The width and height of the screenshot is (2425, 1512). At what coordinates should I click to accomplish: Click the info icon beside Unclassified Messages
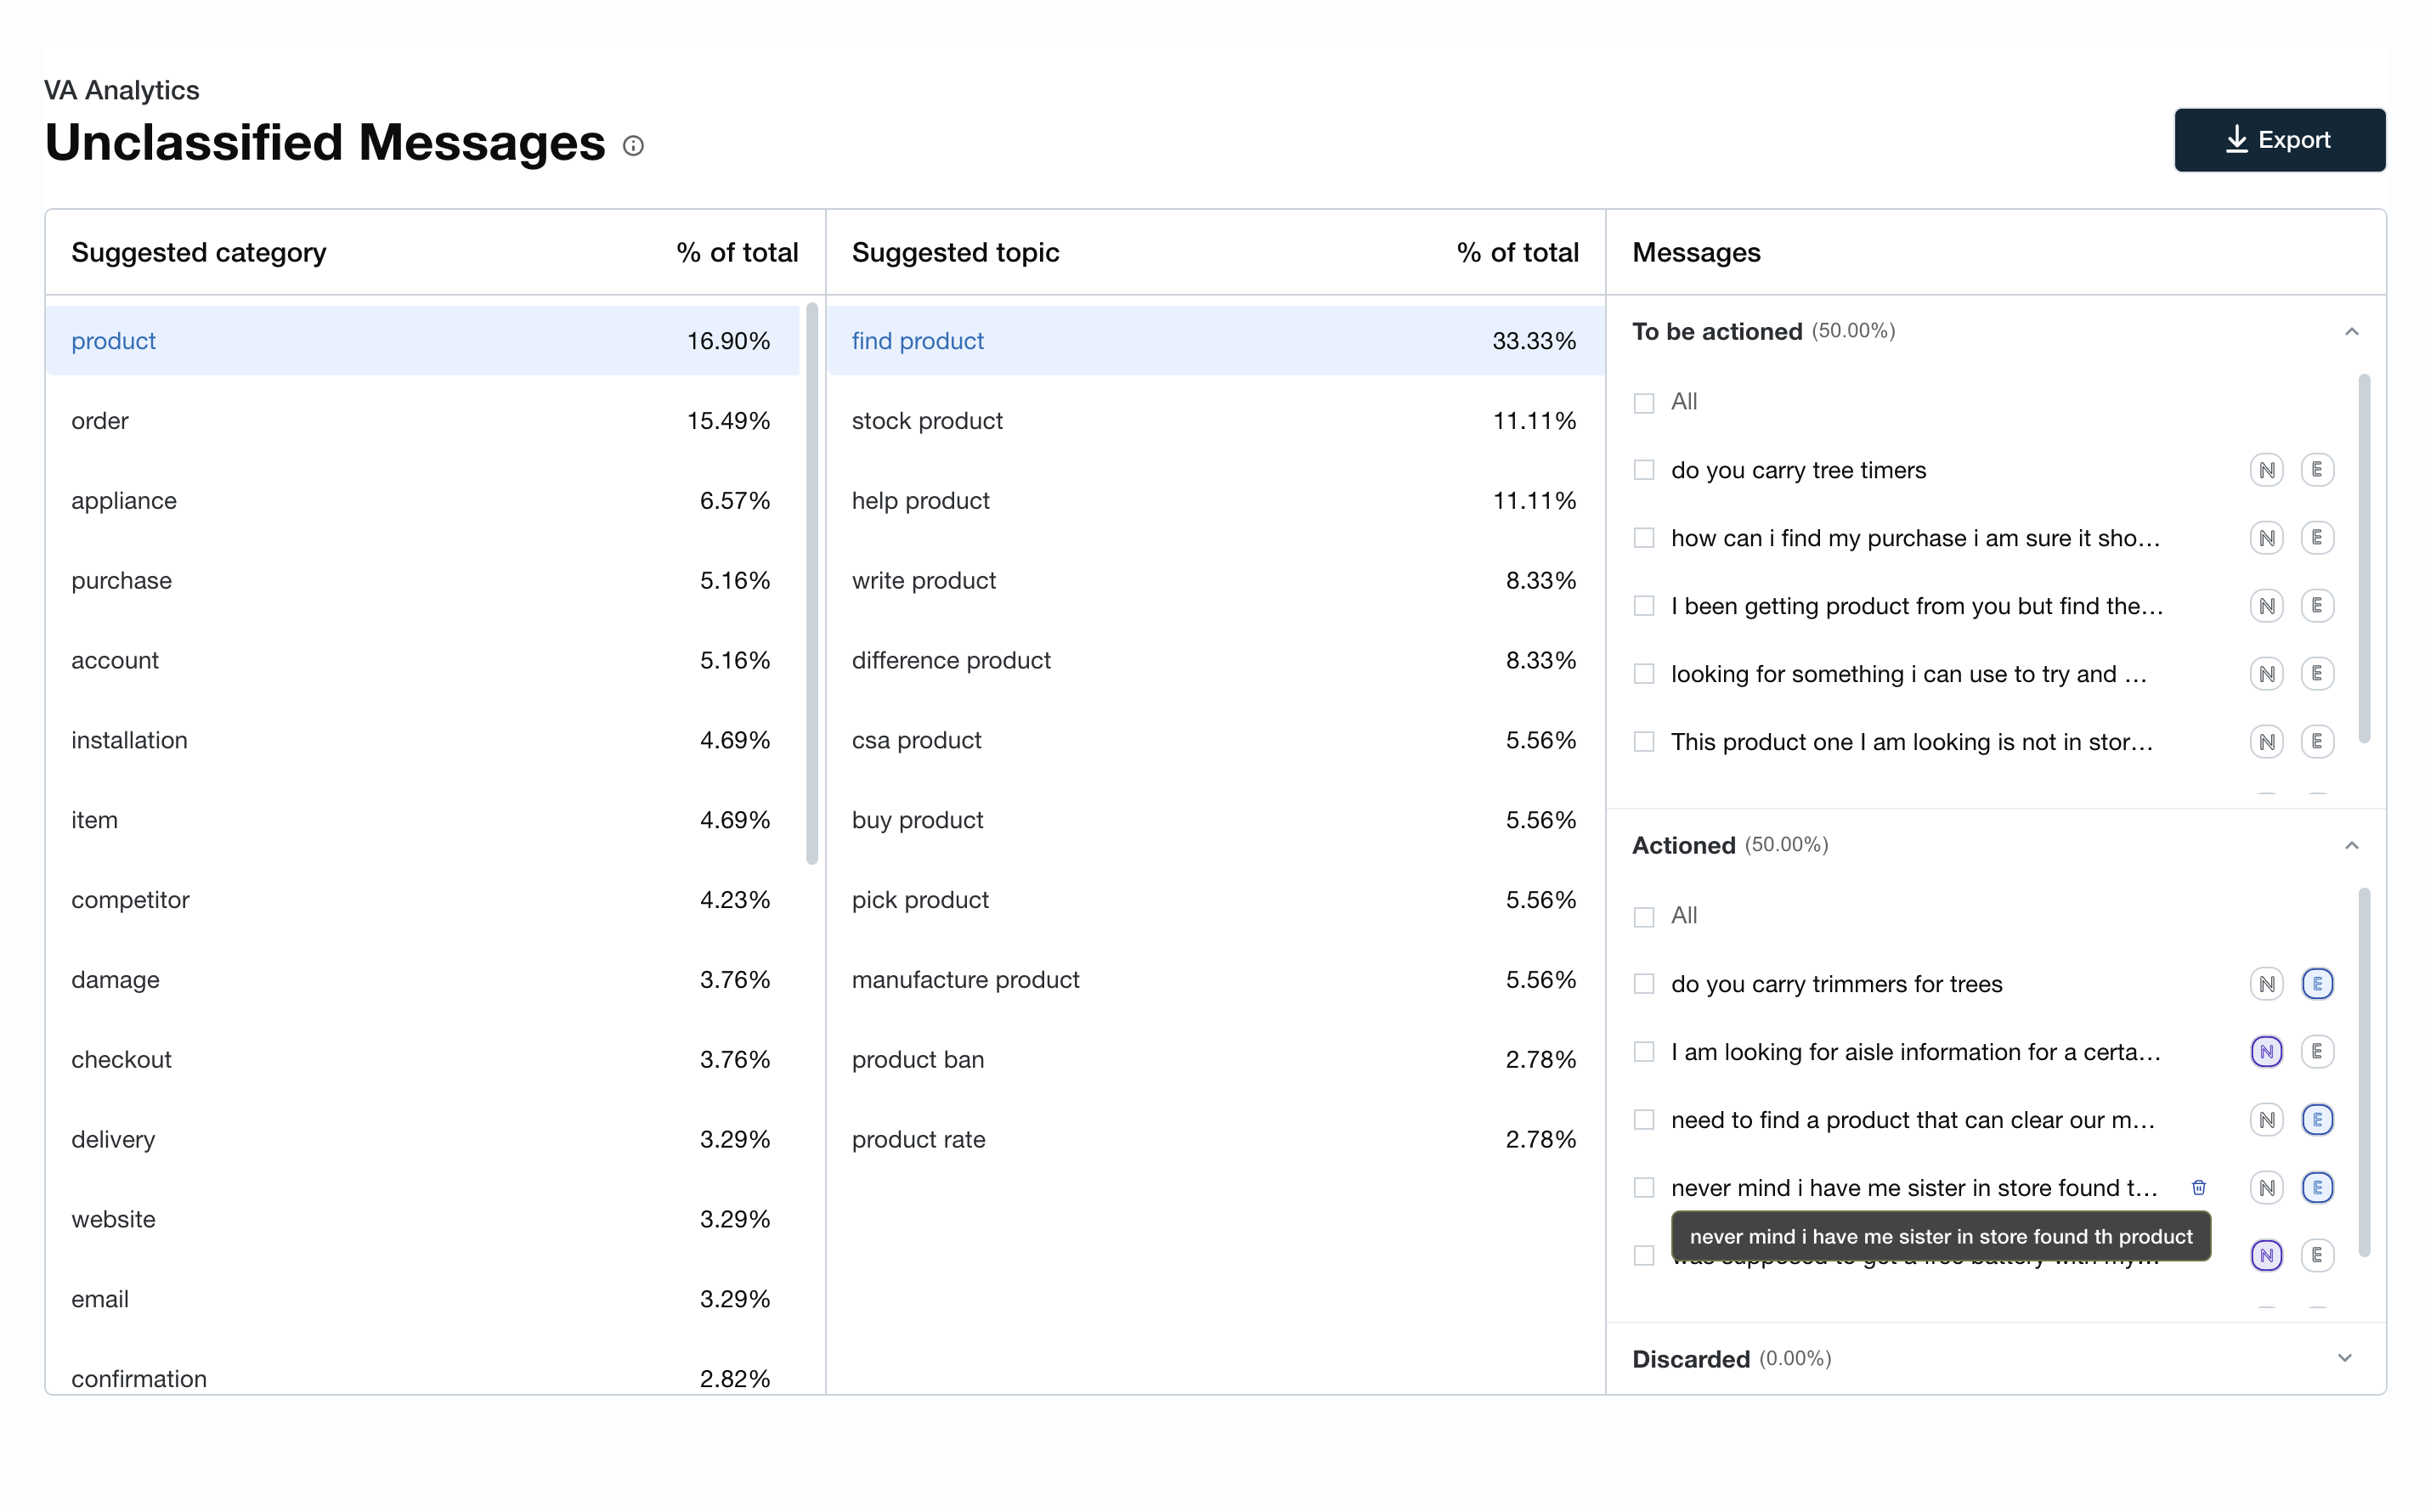[x=633, y=146]
